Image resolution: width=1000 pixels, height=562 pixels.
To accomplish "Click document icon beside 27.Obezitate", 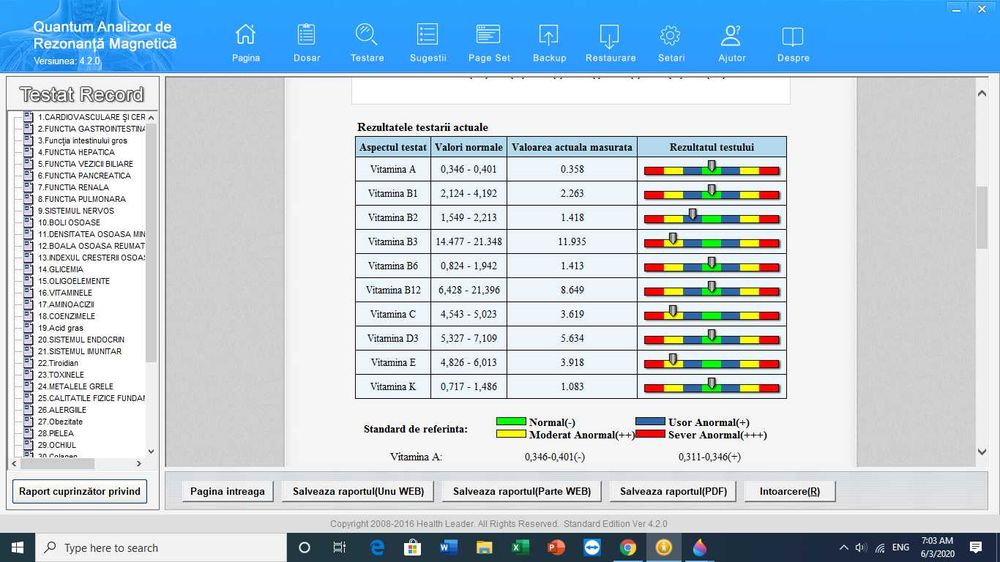I will click(28, 421).
